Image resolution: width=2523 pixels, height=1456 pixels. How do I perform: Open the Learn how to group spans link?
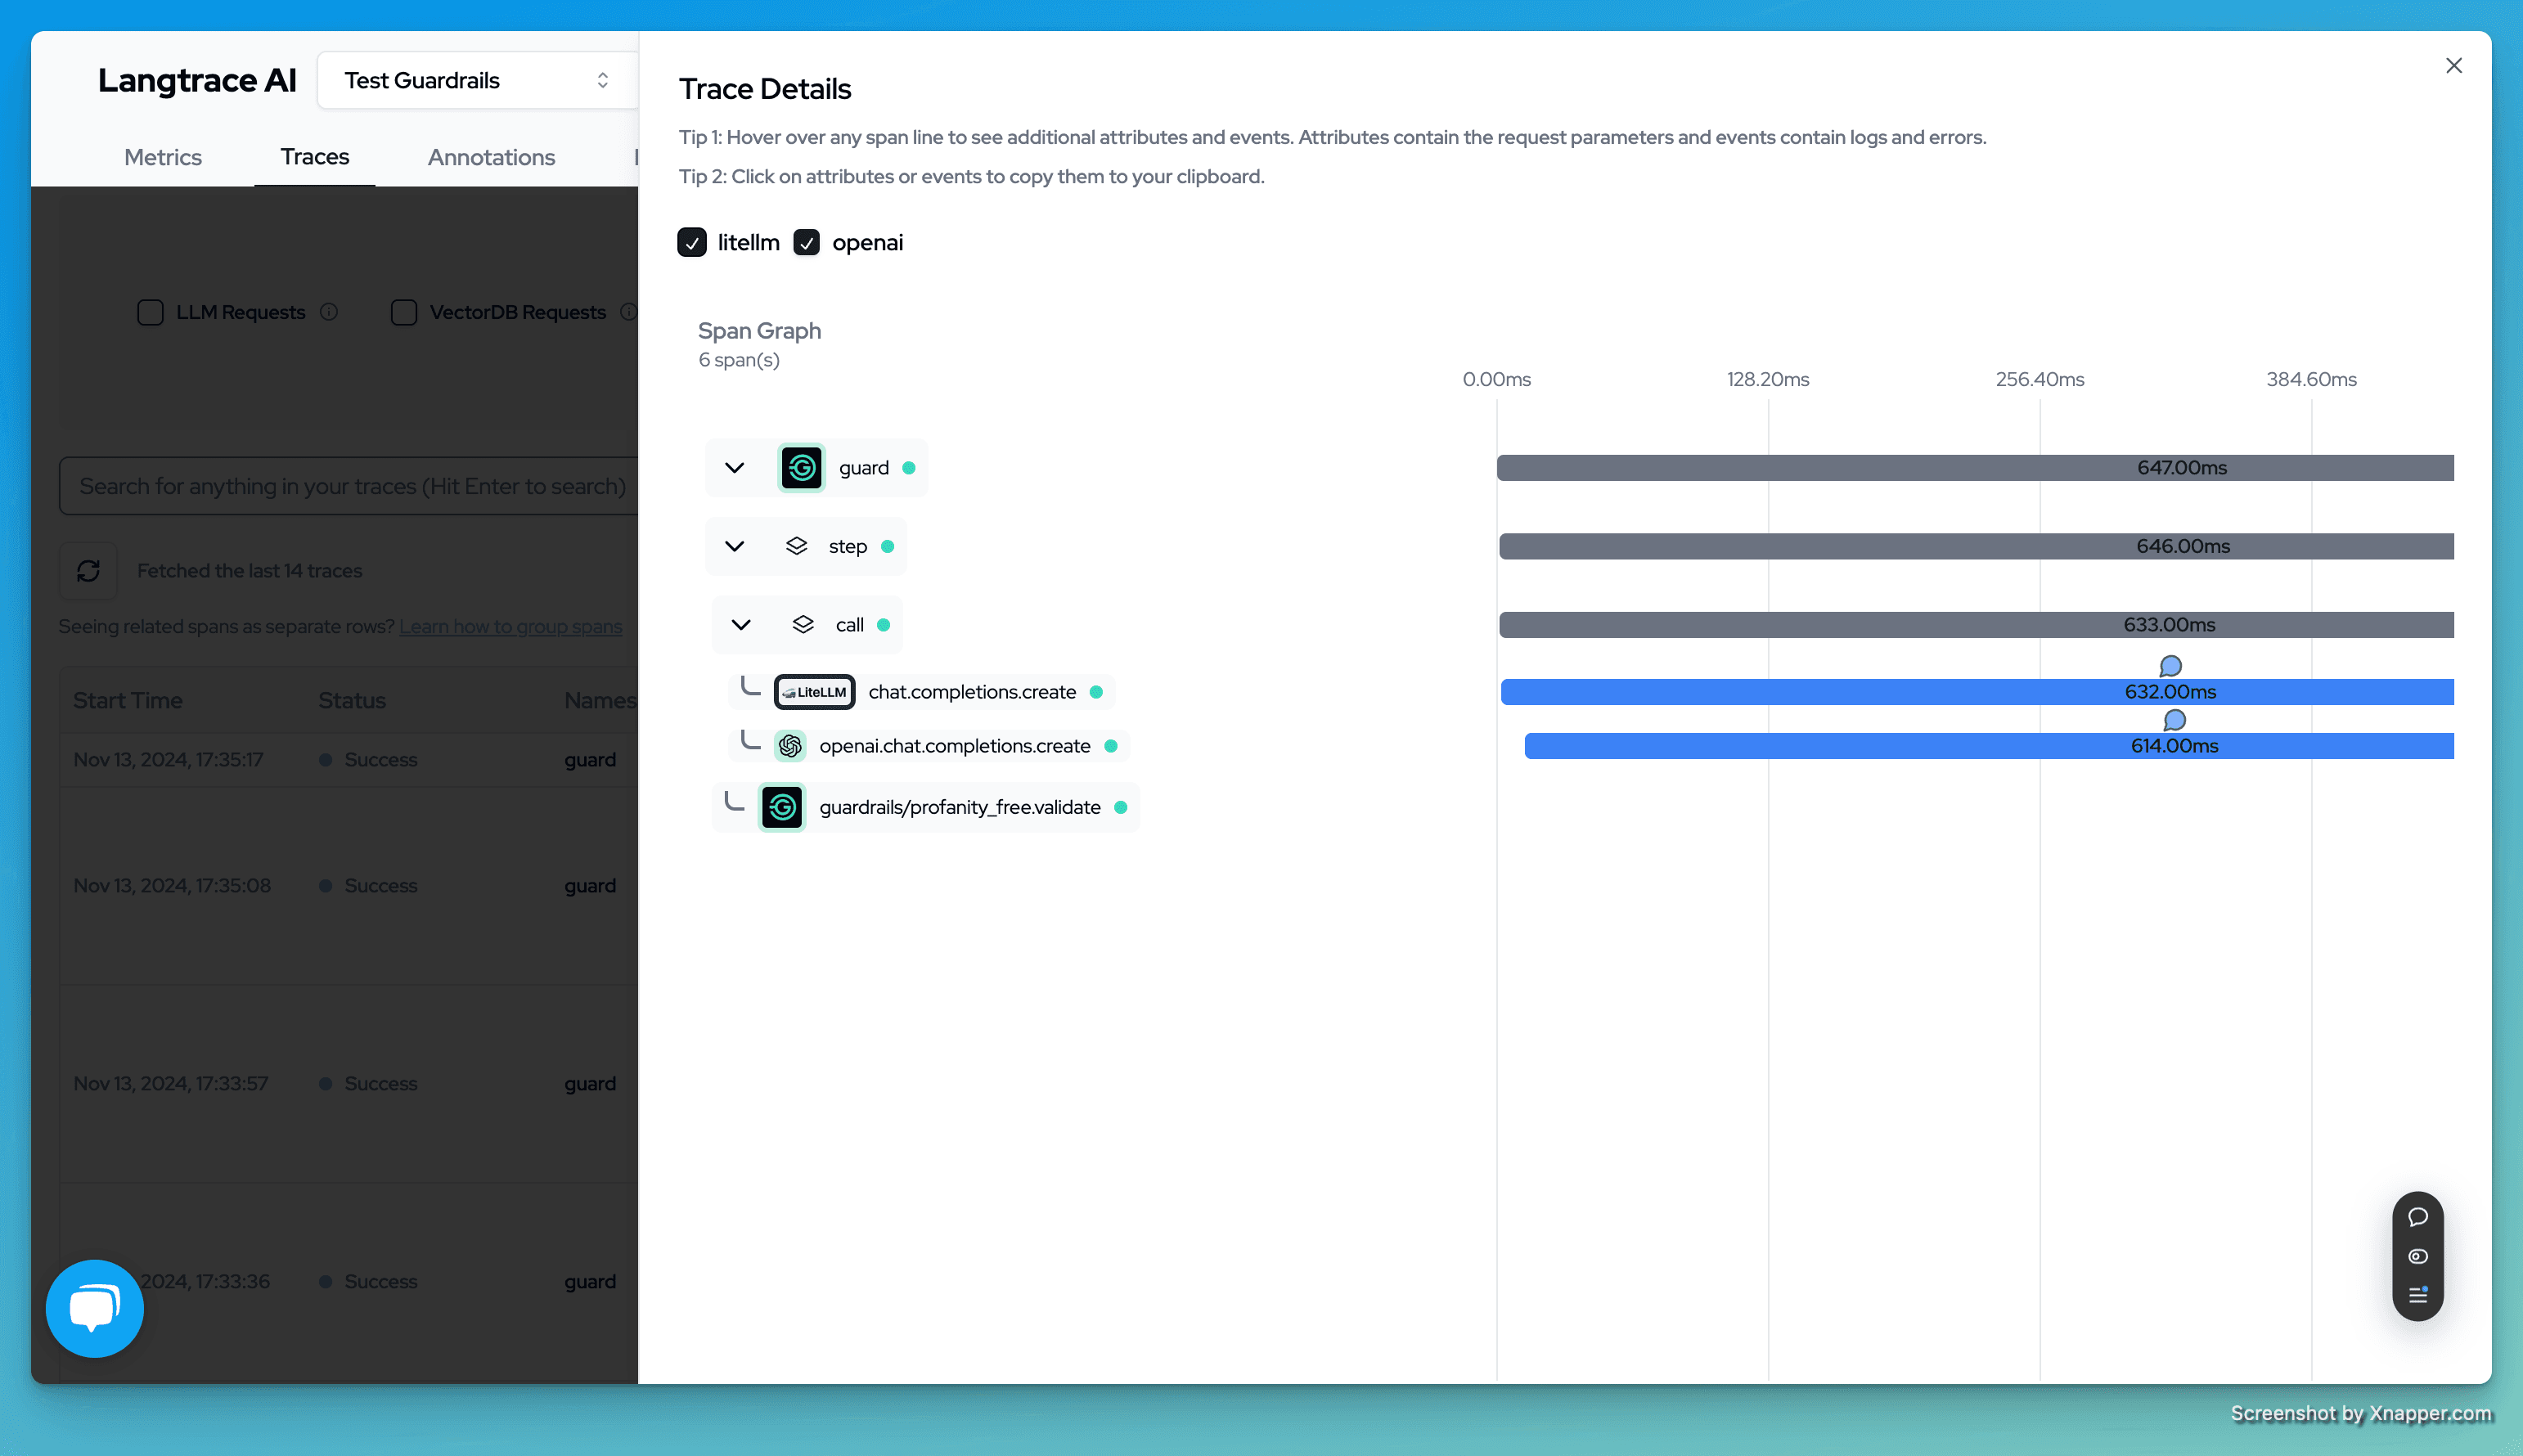tap(510, 626)
